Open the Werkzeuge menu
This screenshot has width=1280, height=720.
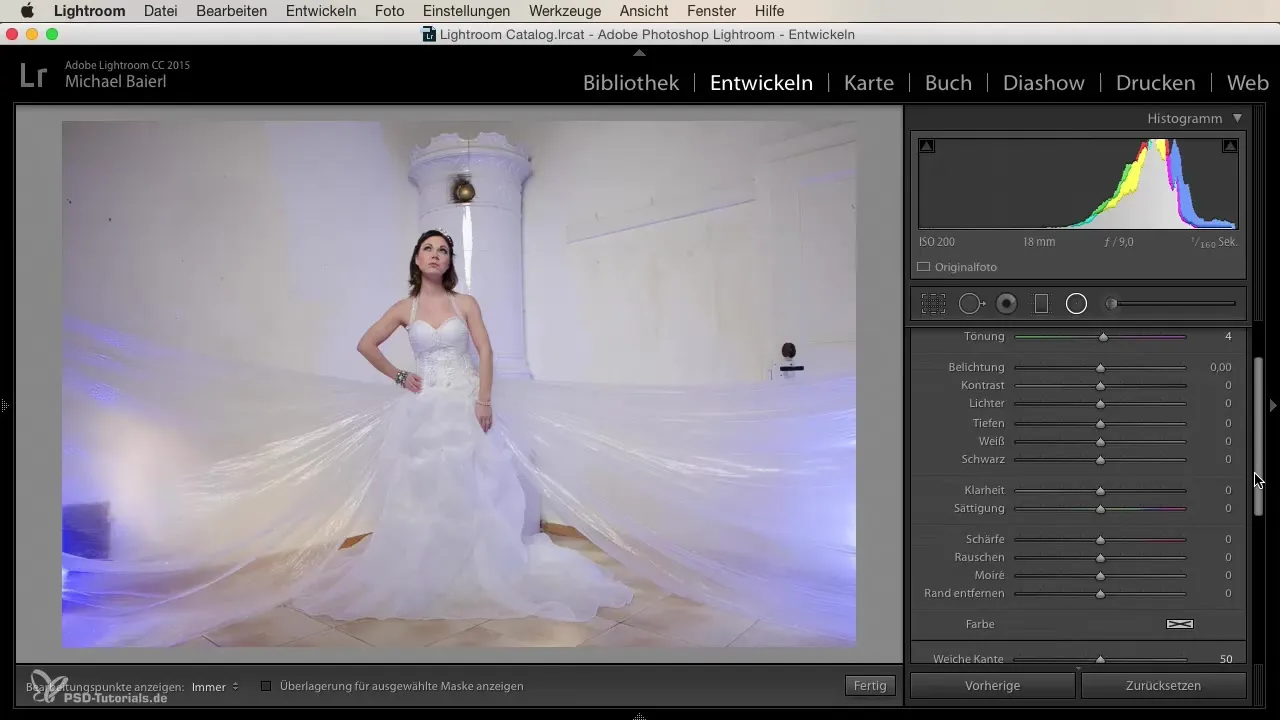pos(565,11)
